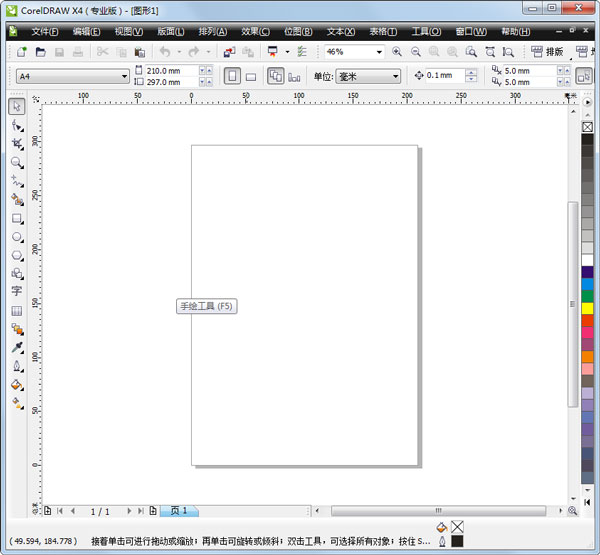This screenshot has width=600, height=555.
Task: Select the Freehand drawing tool
Action: pos(17,181)
